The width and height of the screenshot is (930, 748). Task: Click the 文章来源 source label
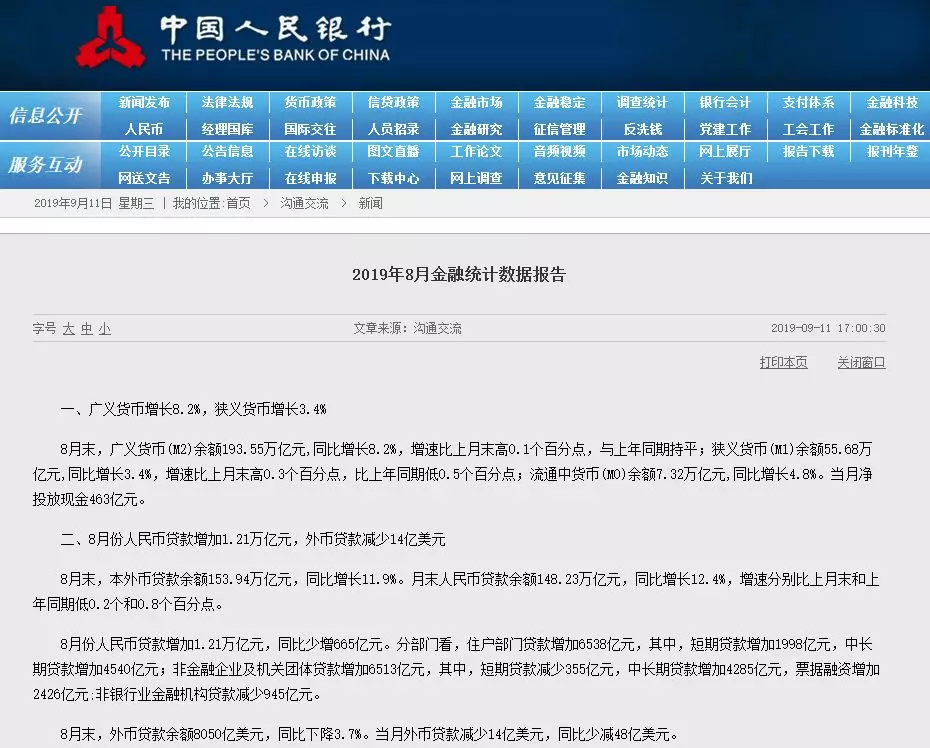coord(407,328)
